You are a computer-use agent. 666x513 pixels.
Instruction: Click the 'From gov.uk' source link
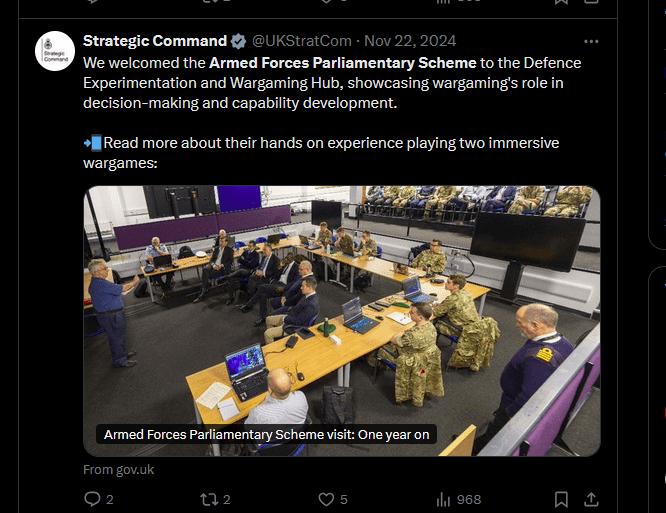[118, 470]
